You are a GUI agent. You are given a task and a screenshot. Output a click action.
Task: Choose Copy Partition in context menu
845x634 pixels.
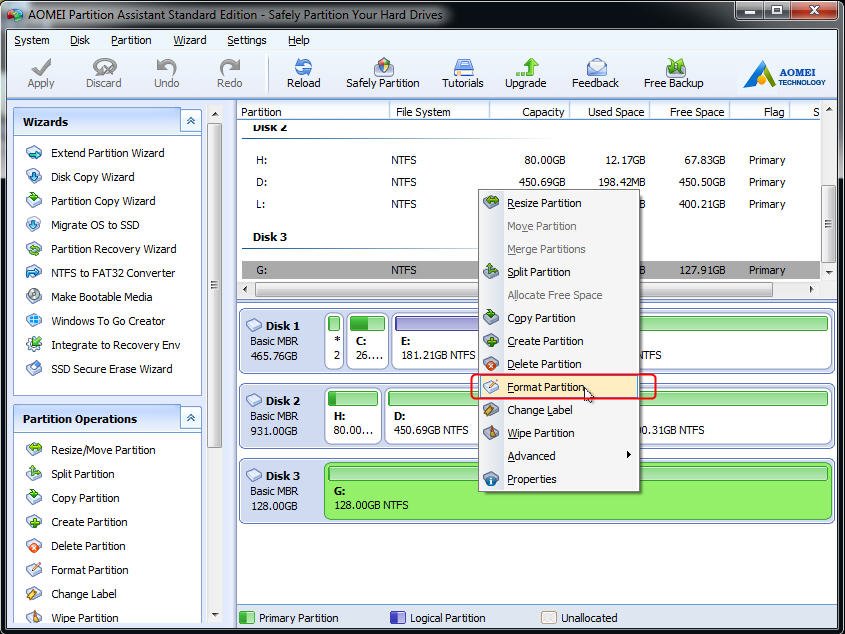pos(558,318)
